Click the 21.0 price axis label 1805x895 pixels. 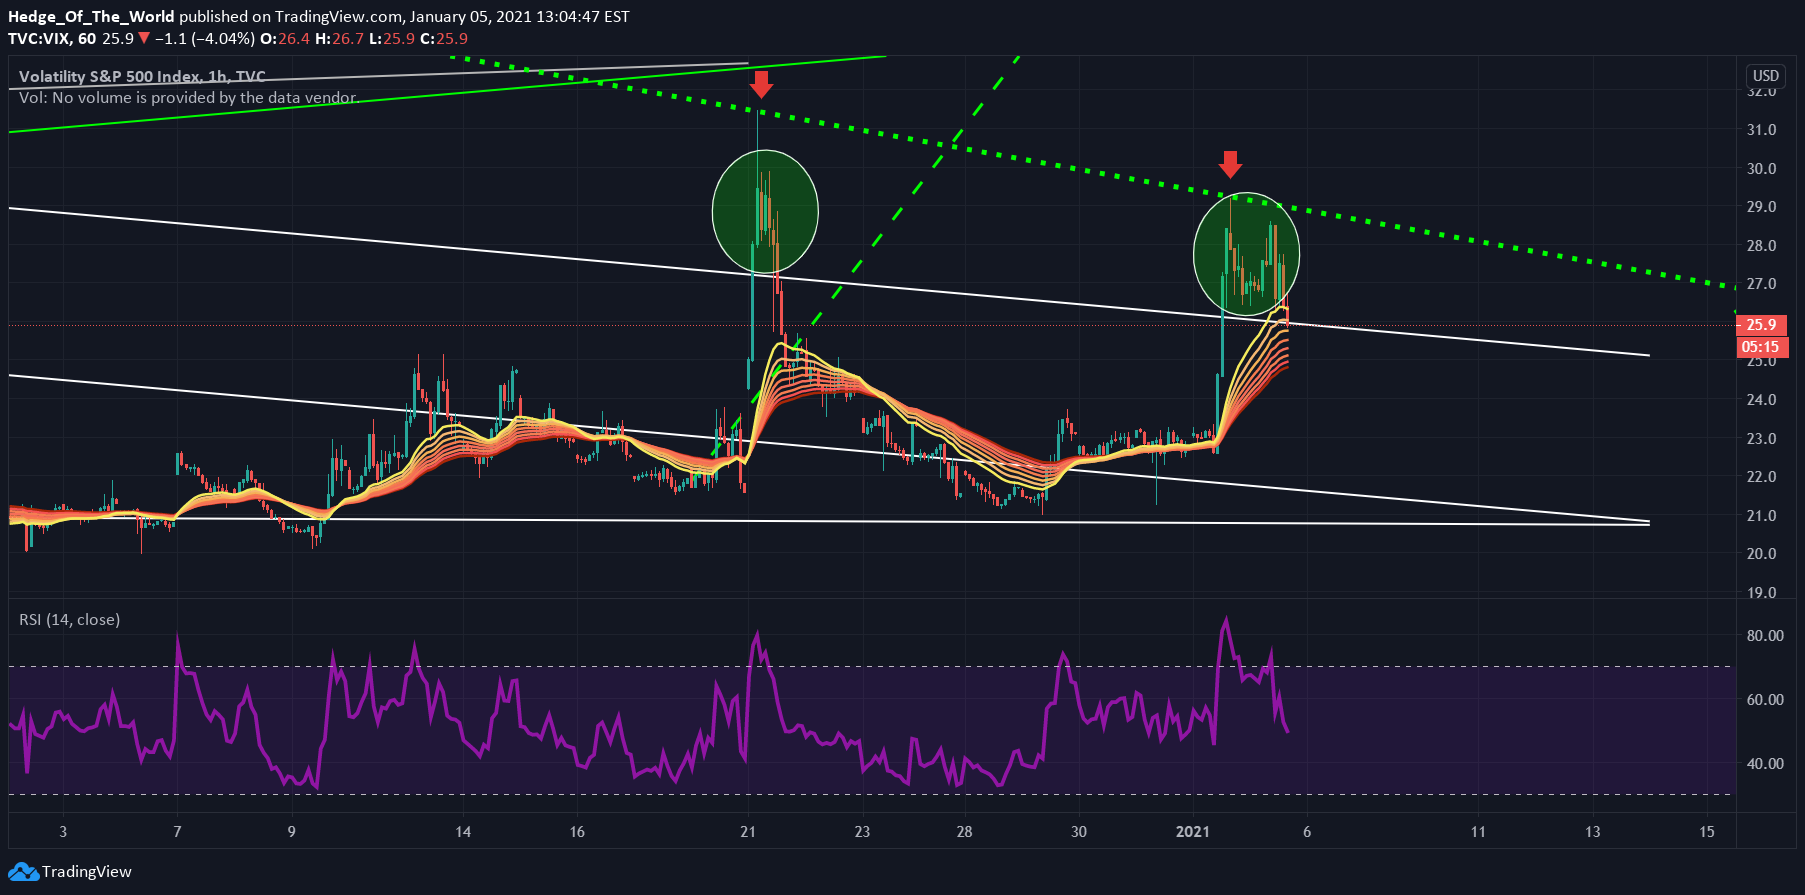coord(1761,516)
